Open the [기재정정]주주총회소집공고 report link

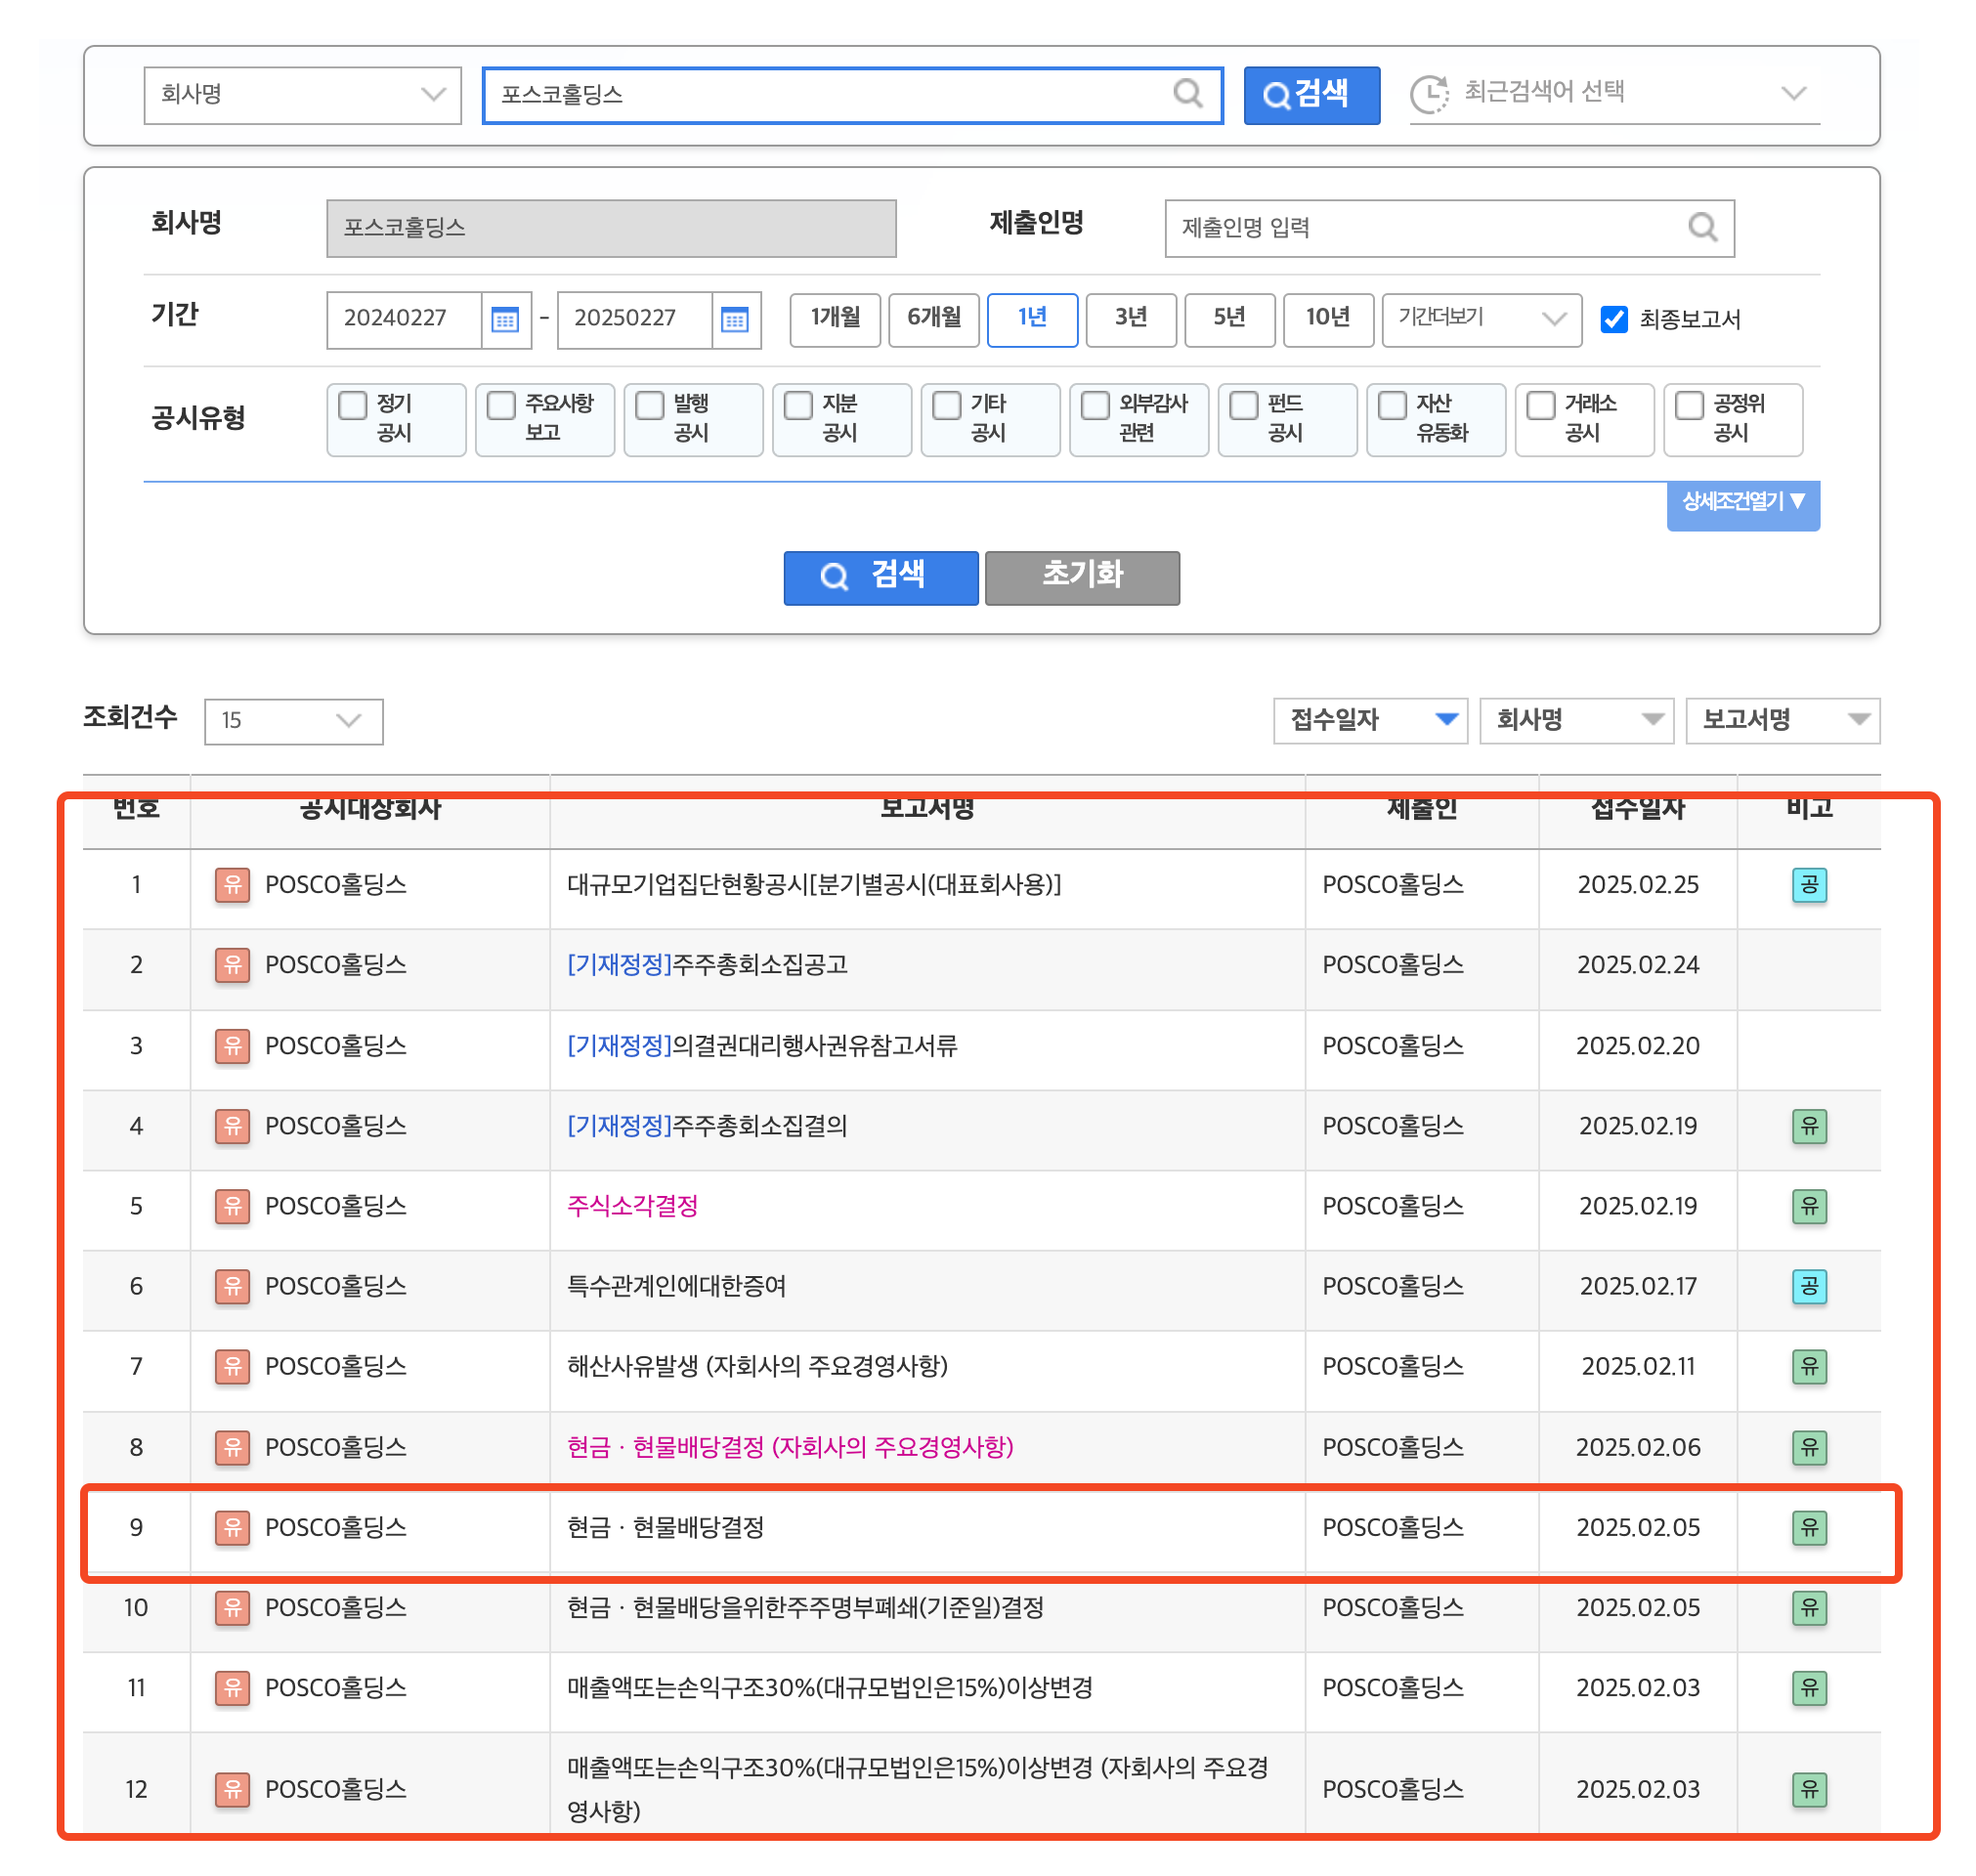(708, 965)
